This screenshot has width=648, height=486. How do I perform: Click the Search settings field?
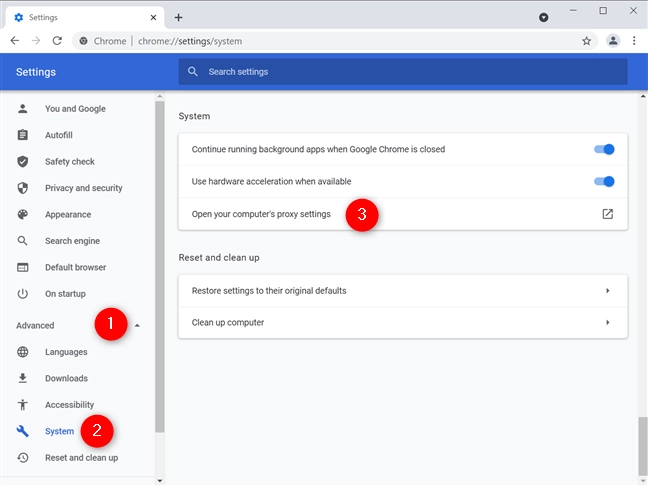403,71
